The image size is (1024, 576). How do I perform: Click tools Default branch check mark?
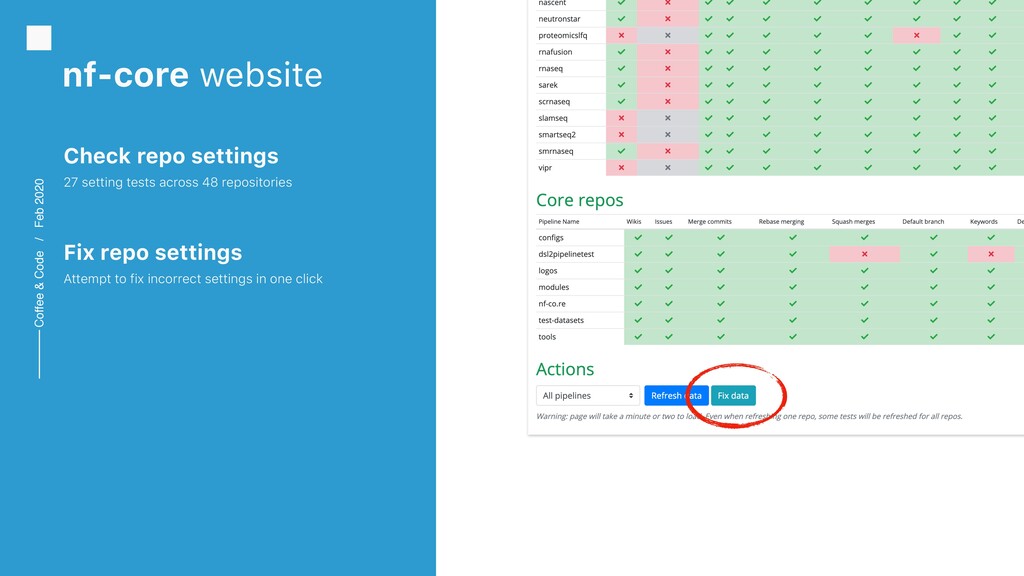(934, 337)
